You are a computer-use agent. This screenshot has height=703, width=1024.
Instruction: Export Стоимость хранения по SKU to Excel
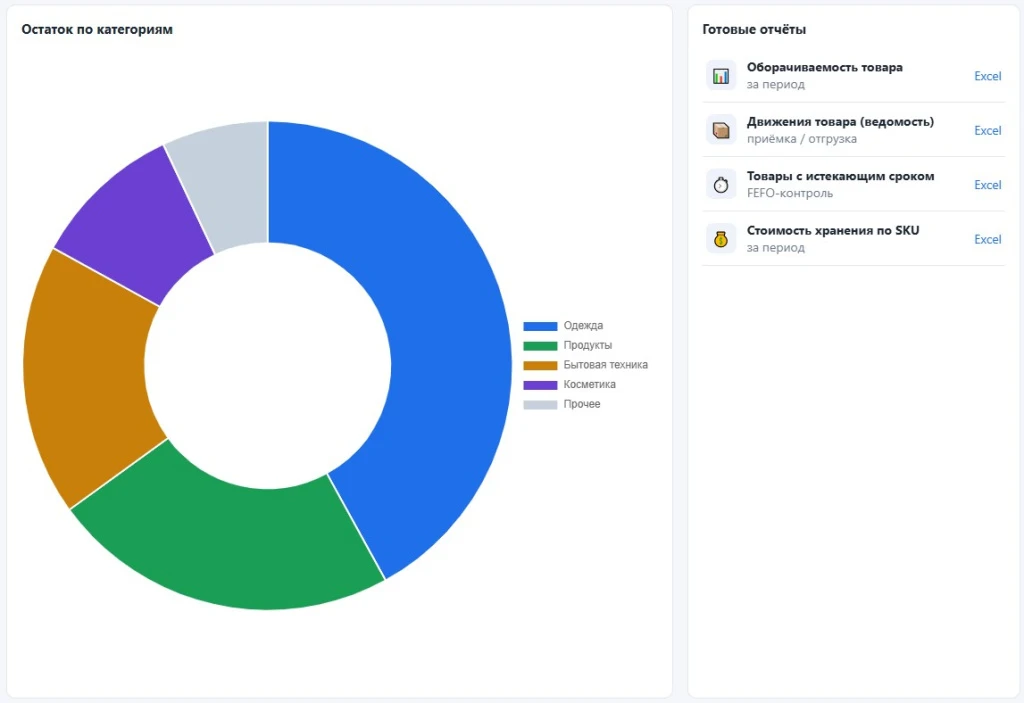point(987,239)
